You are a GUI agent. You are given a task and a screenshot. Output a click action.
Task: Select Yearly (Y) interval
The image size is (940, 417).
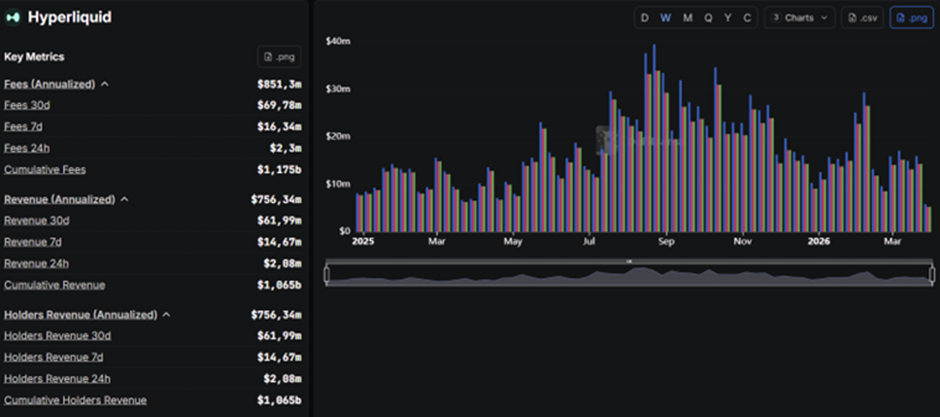coord(728,18)
